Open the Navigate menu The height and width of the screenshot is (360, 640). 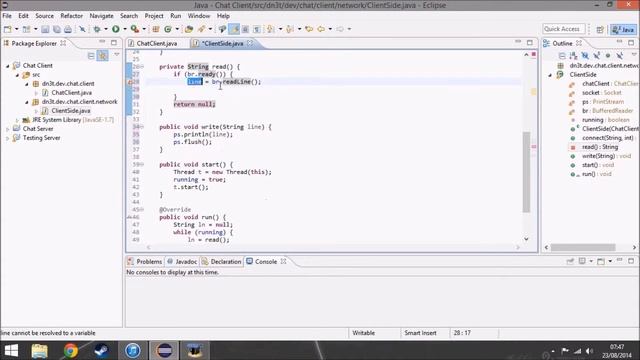click(102, 16)
